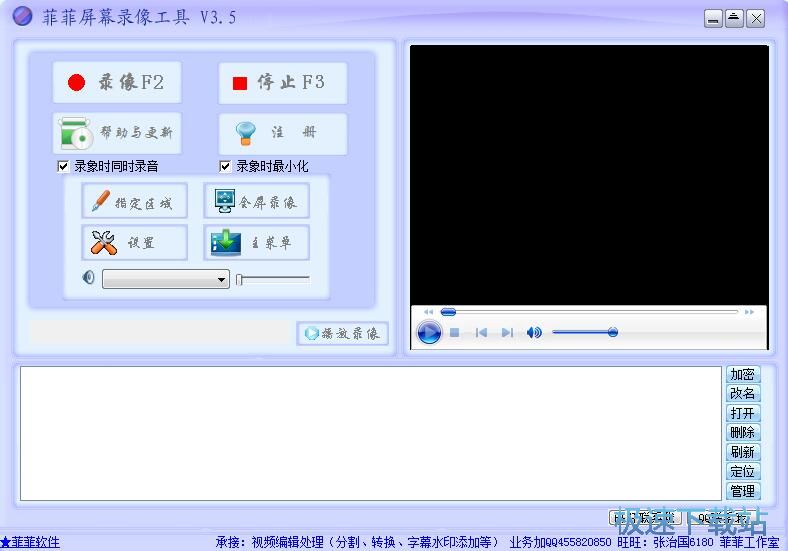The image size is (788, 551).
Task: Start recording with 录像F2 button
Action: [117, 82]
